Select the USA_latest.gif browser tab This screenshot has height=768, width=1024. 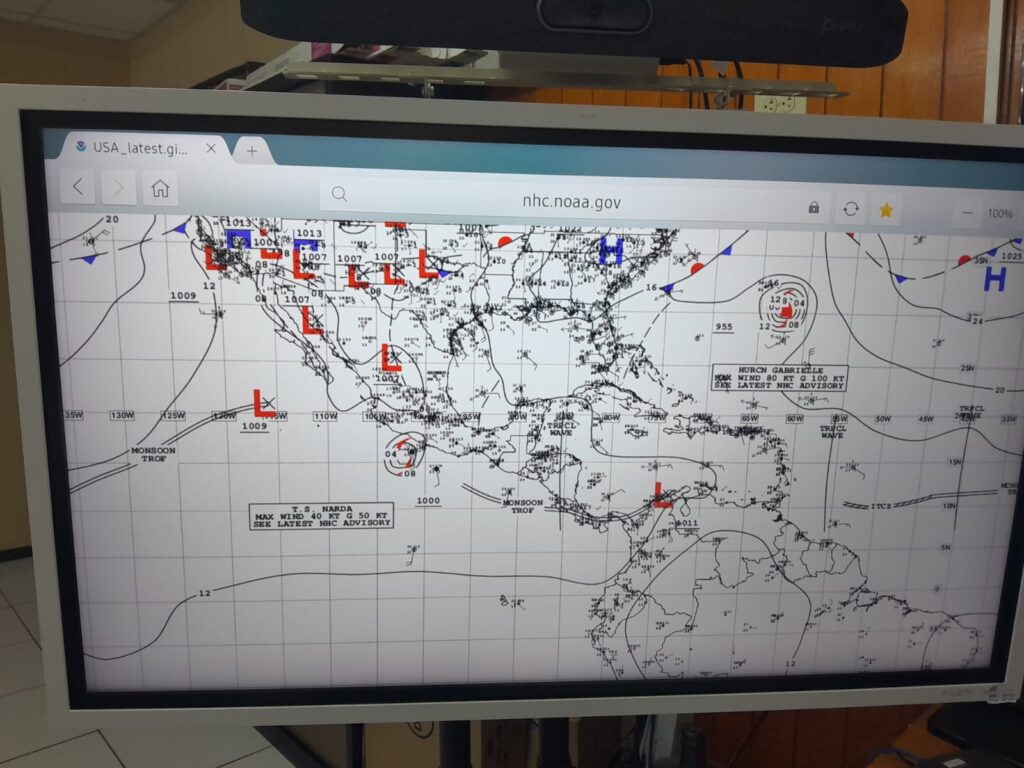[140, 147]
